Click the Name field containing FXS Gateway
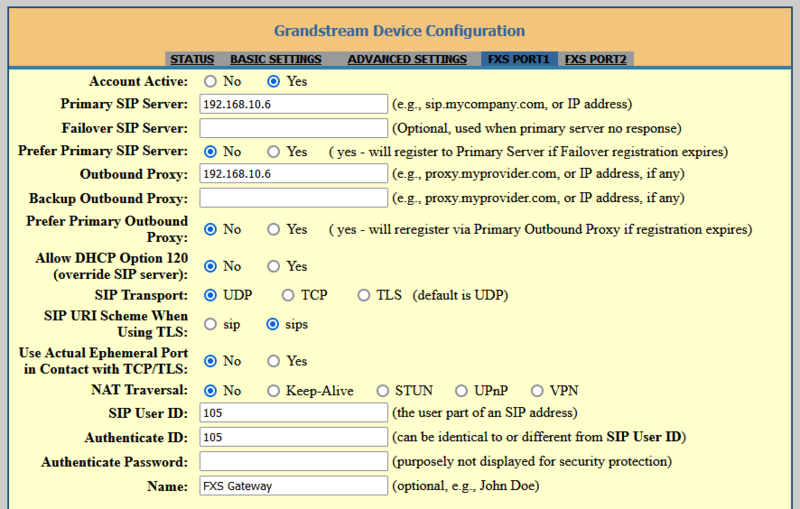 293,486
